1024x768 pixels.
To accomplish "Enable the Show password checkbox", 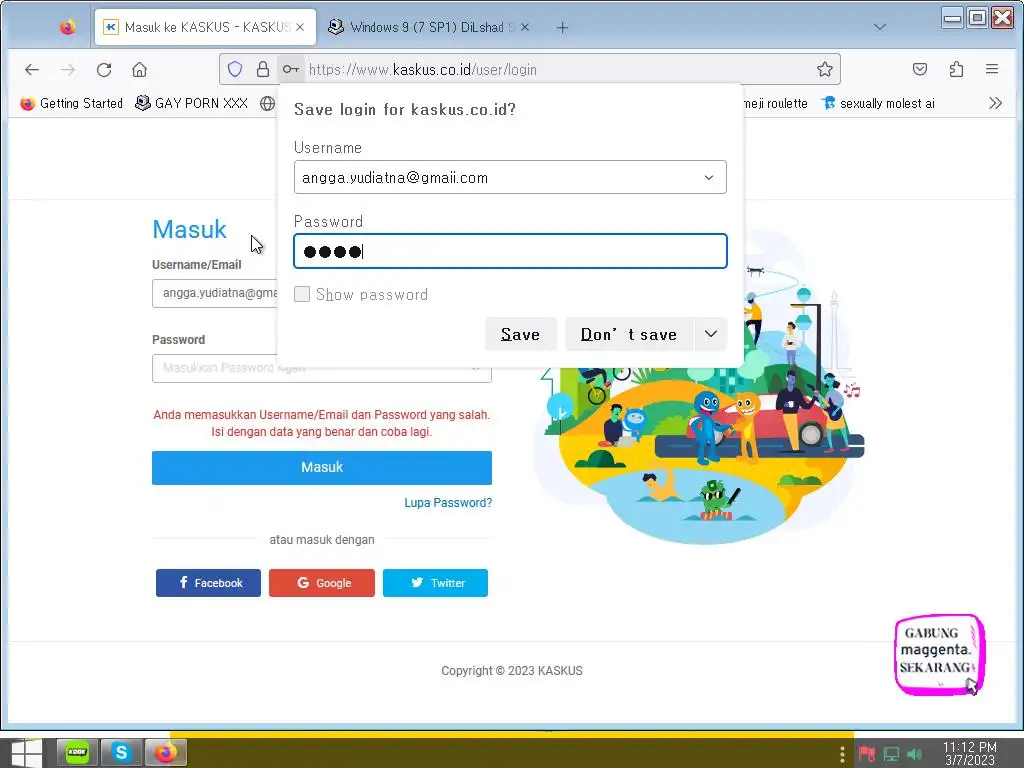I will pos(302,294).
